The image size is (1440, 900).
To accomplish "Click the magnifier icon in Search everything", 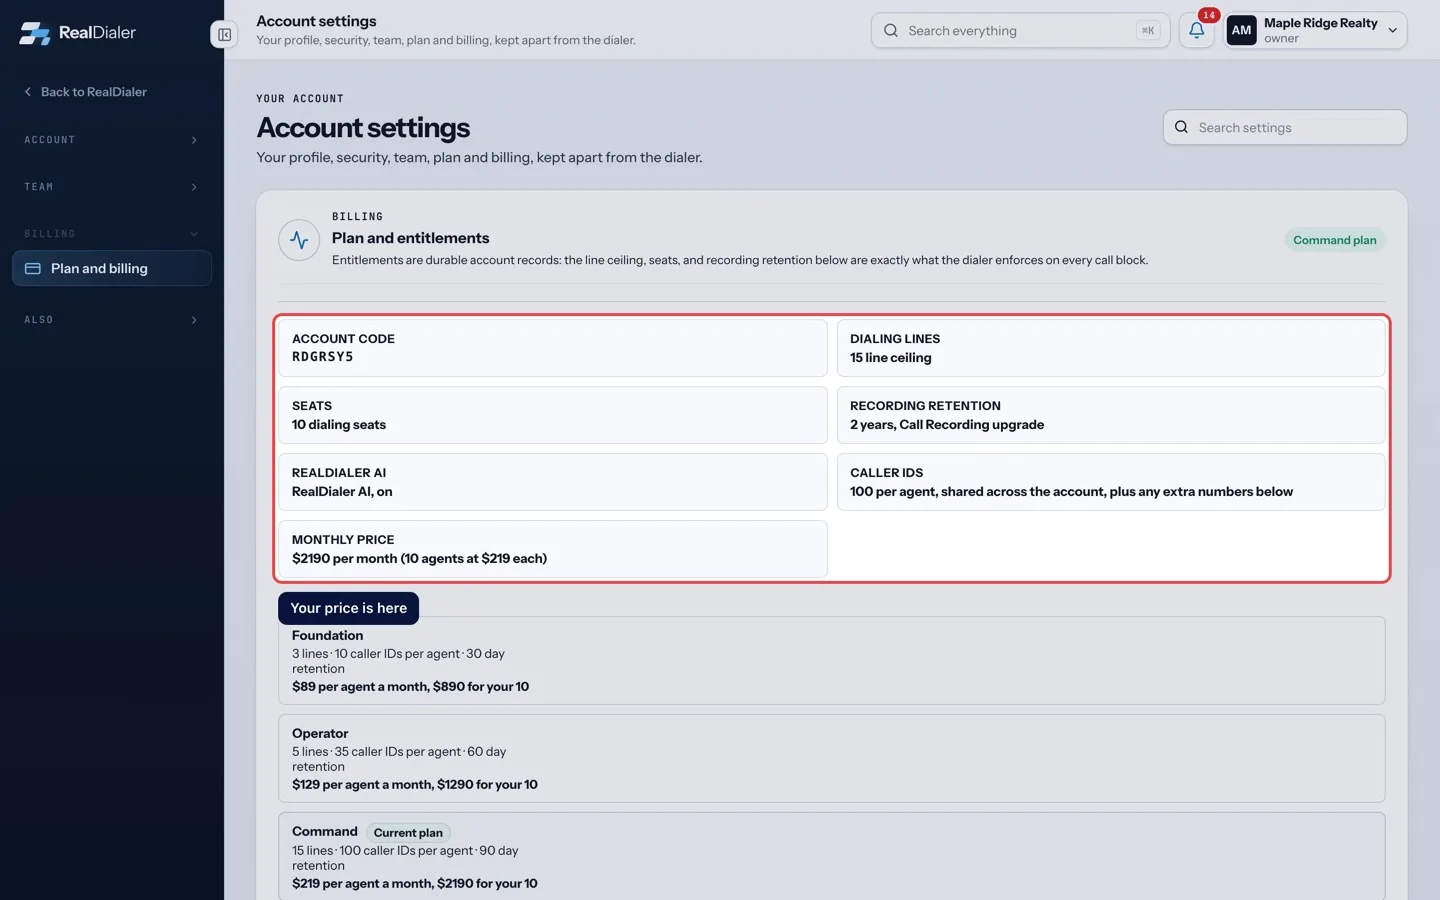I will tap(890, 30).
